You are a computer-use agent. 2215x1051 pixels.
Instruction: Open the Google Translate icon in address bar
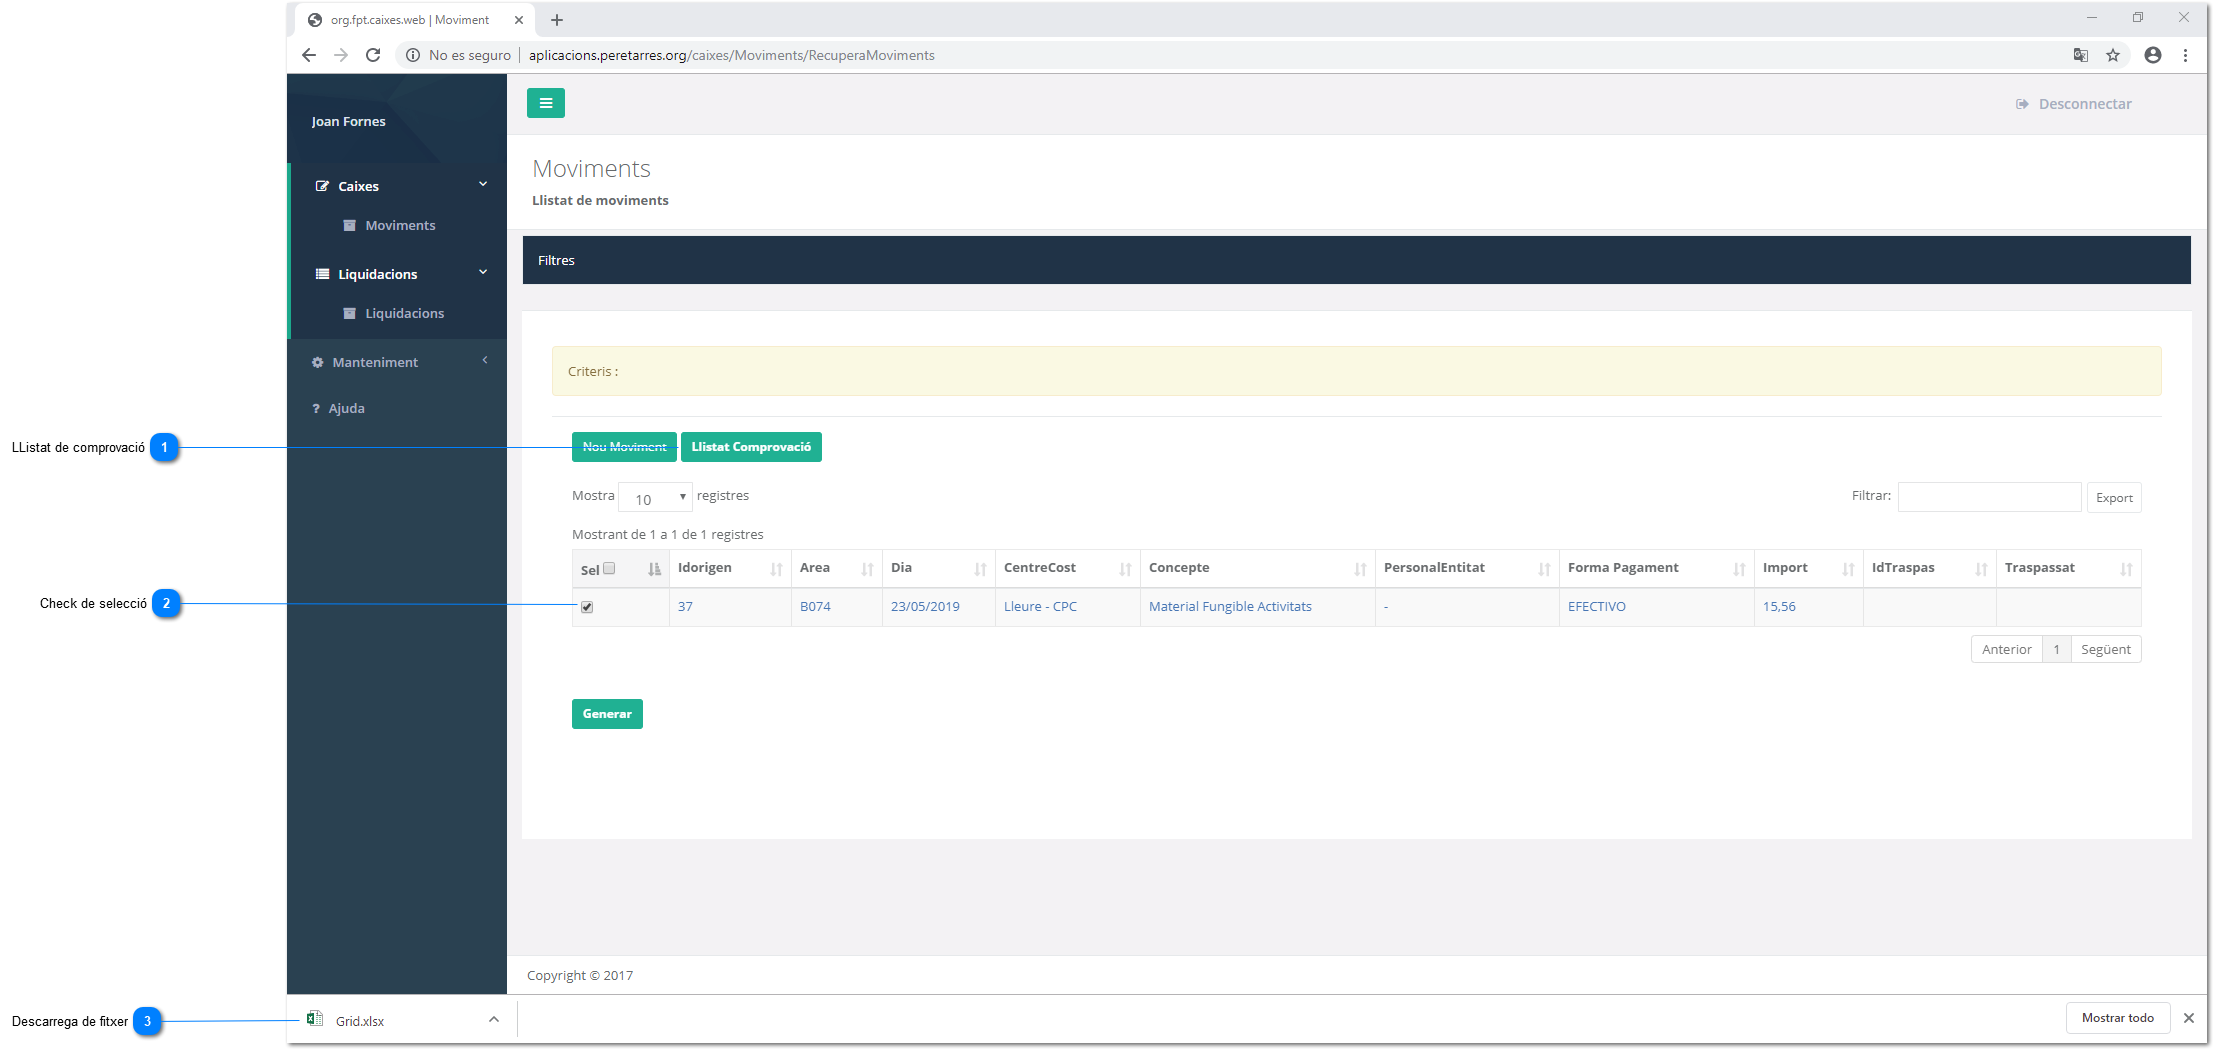pos(2080,55)
